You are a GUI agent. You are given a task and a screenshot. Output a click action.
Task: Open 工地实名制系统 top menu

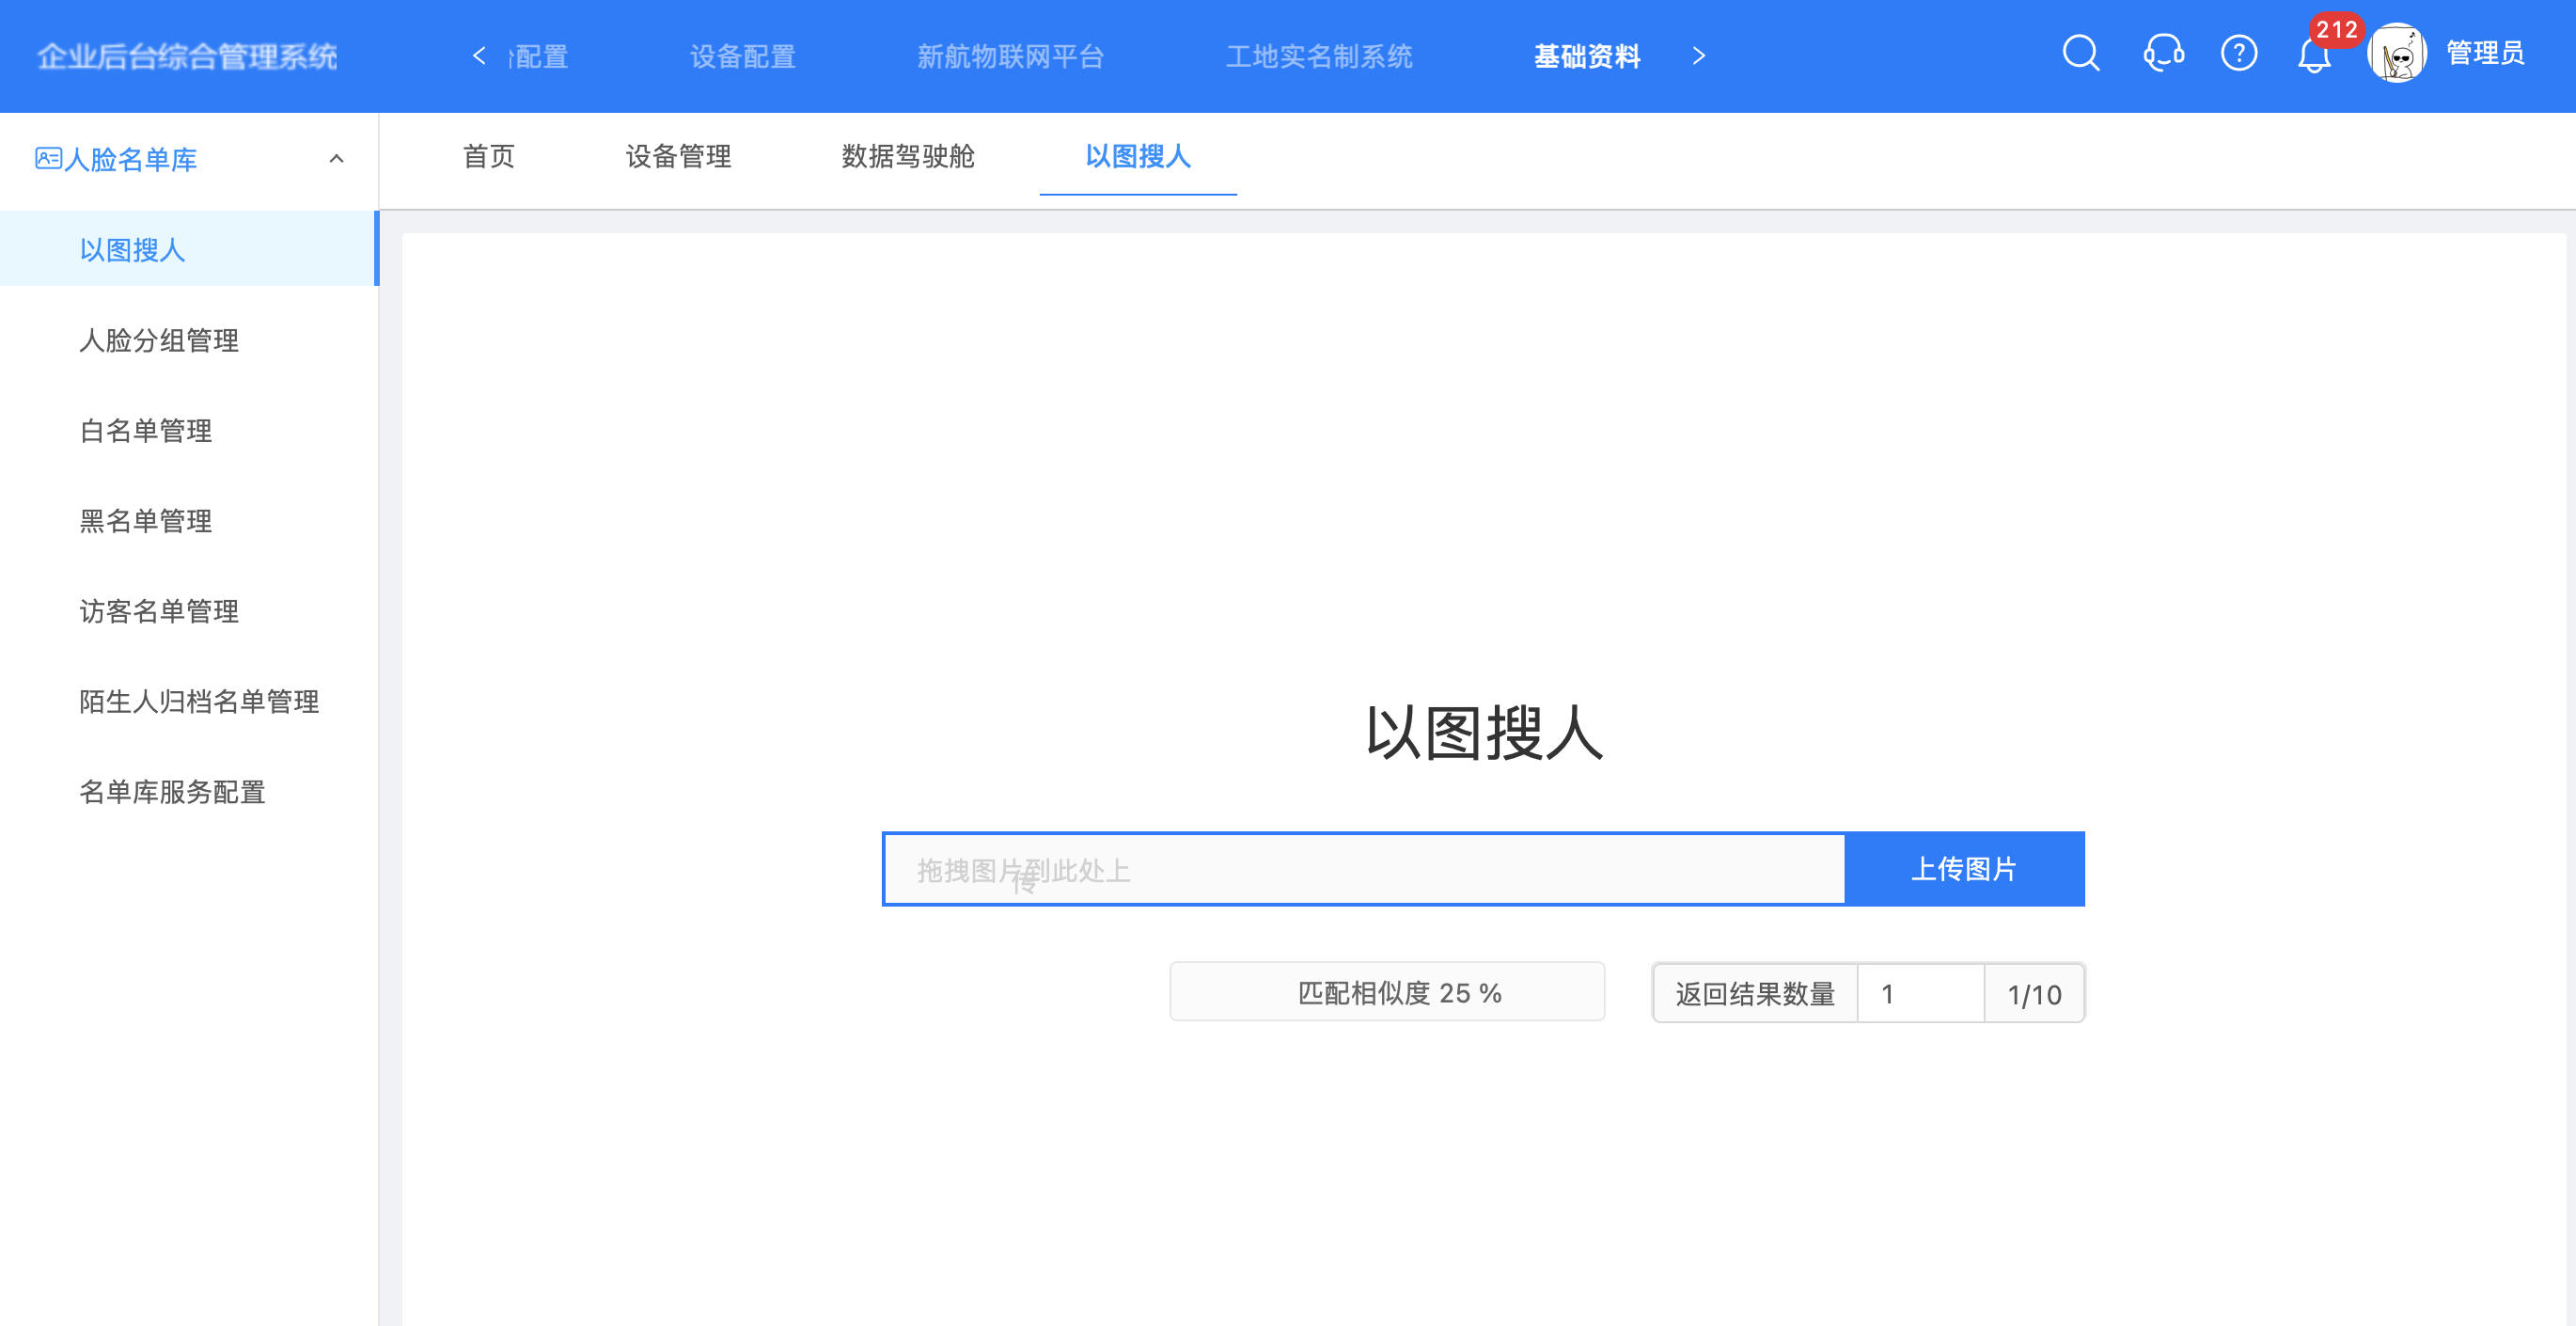(1320, 56)
